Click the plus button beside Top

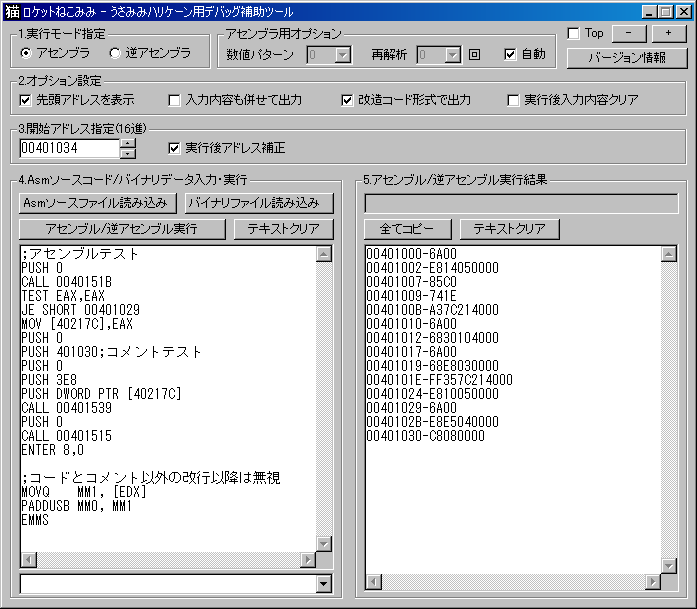[669, 34]
